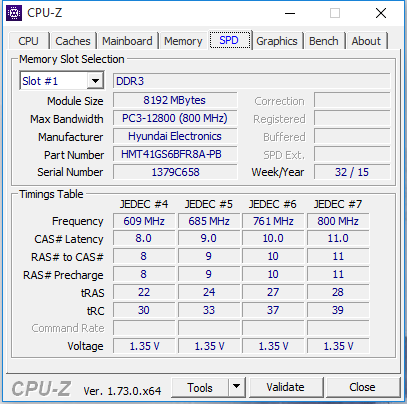This screenshot has width=407, height=404.
Task: Select the Slot #1 combo box
Action: tap(62, 81)
